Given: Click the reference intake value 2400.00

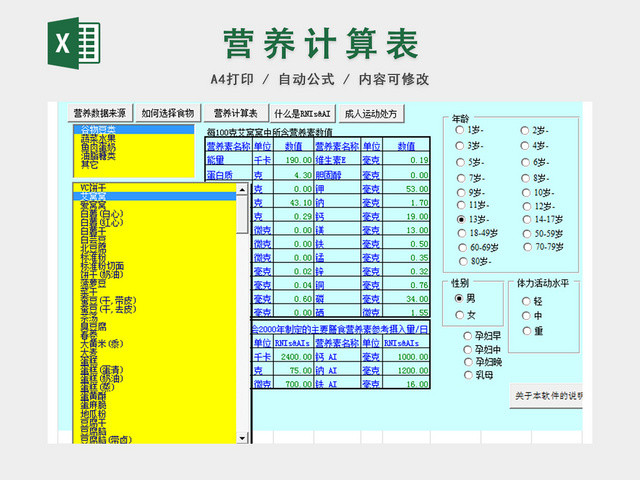Looking at the screenshot, I should (x=293, y=357).
